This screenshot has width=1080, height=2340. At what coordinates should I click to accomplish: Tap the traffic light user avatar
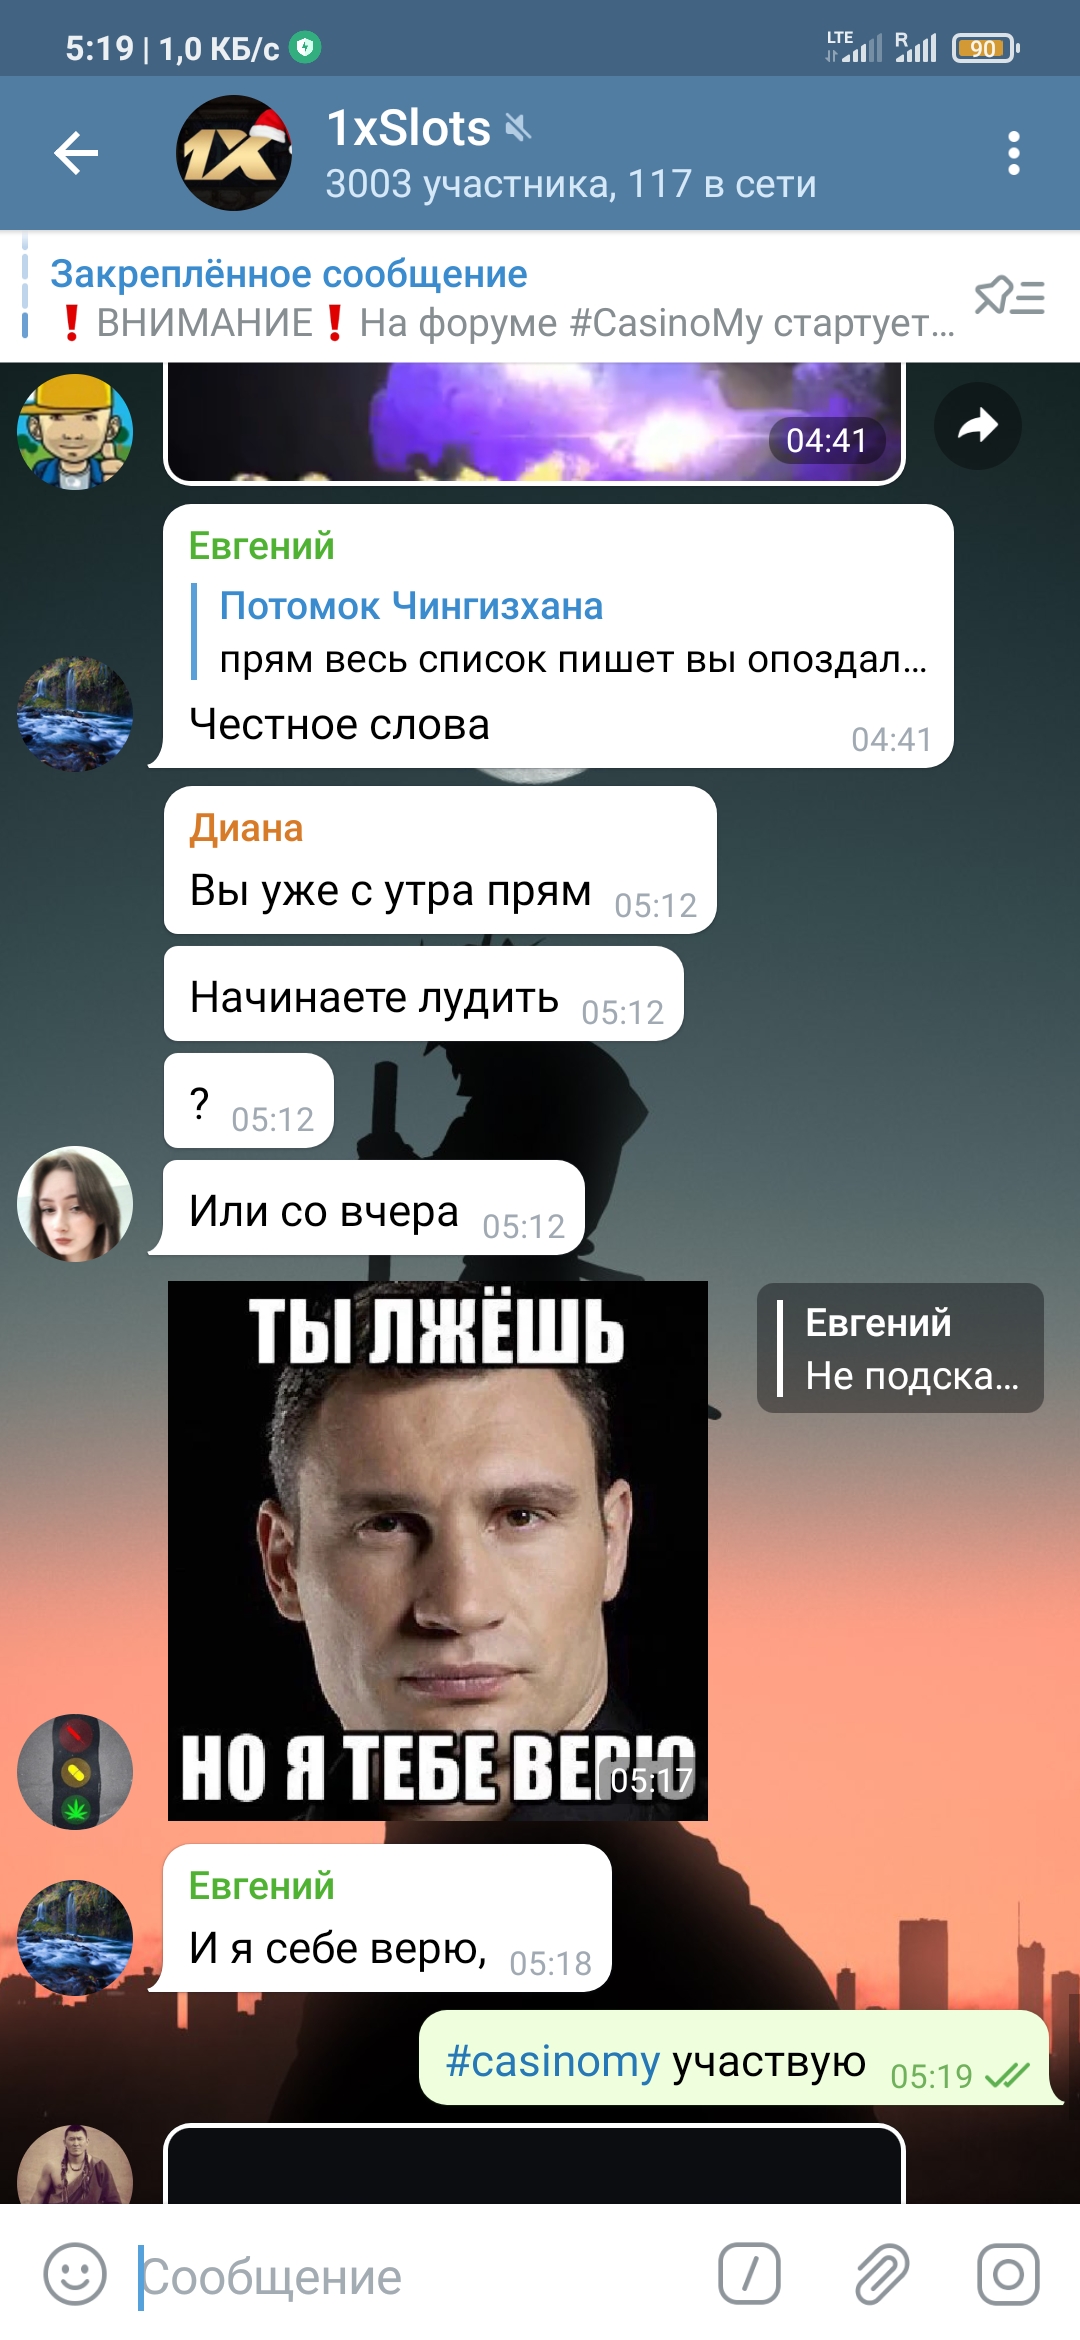coord(75,1772)
